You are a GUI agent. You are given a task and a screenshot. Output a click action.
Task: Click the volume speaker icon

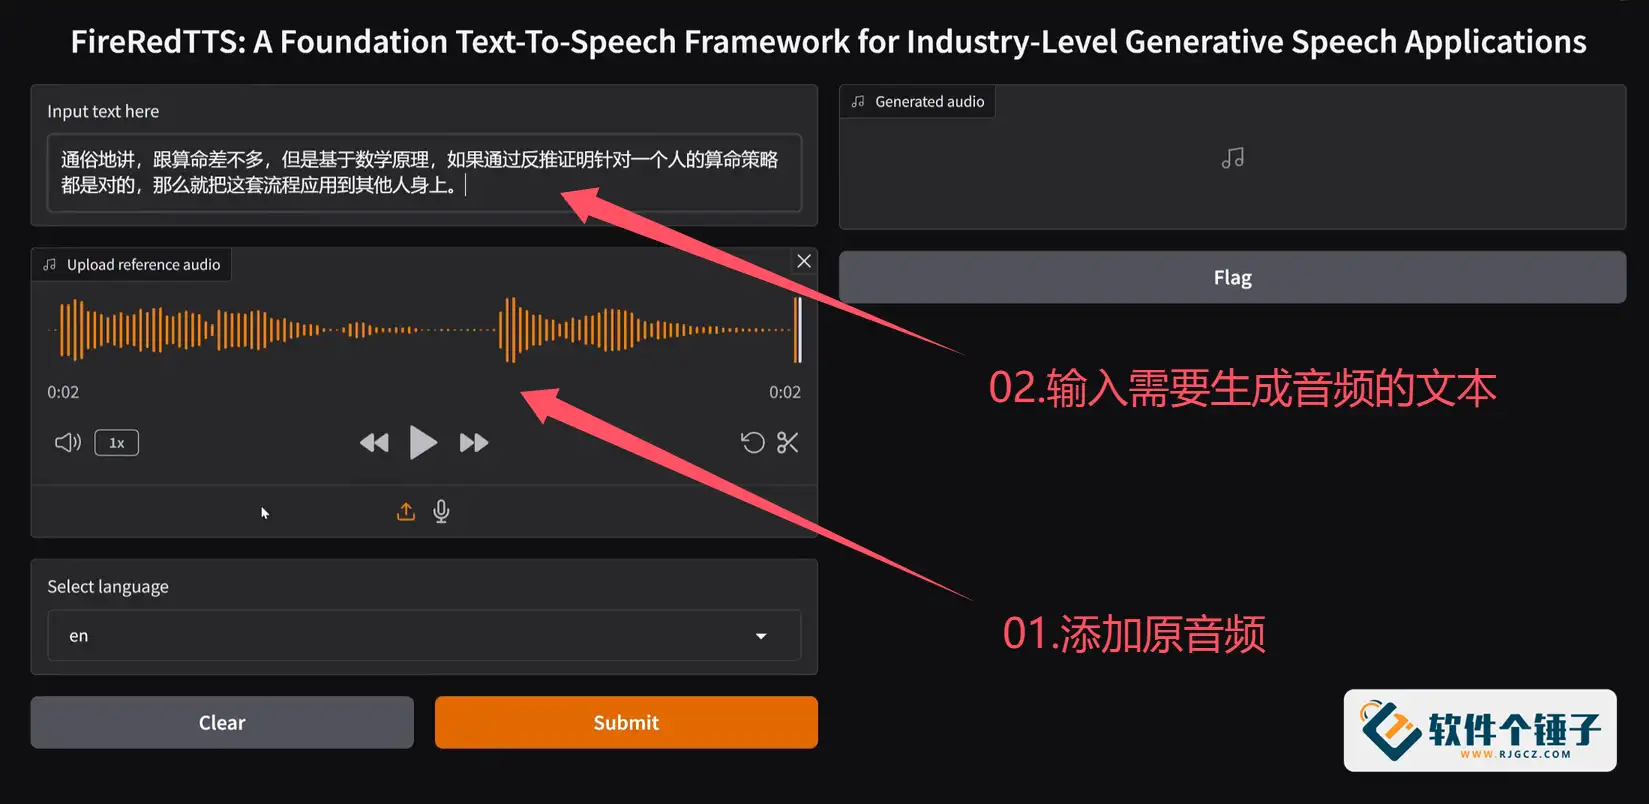tap(68, 442)
